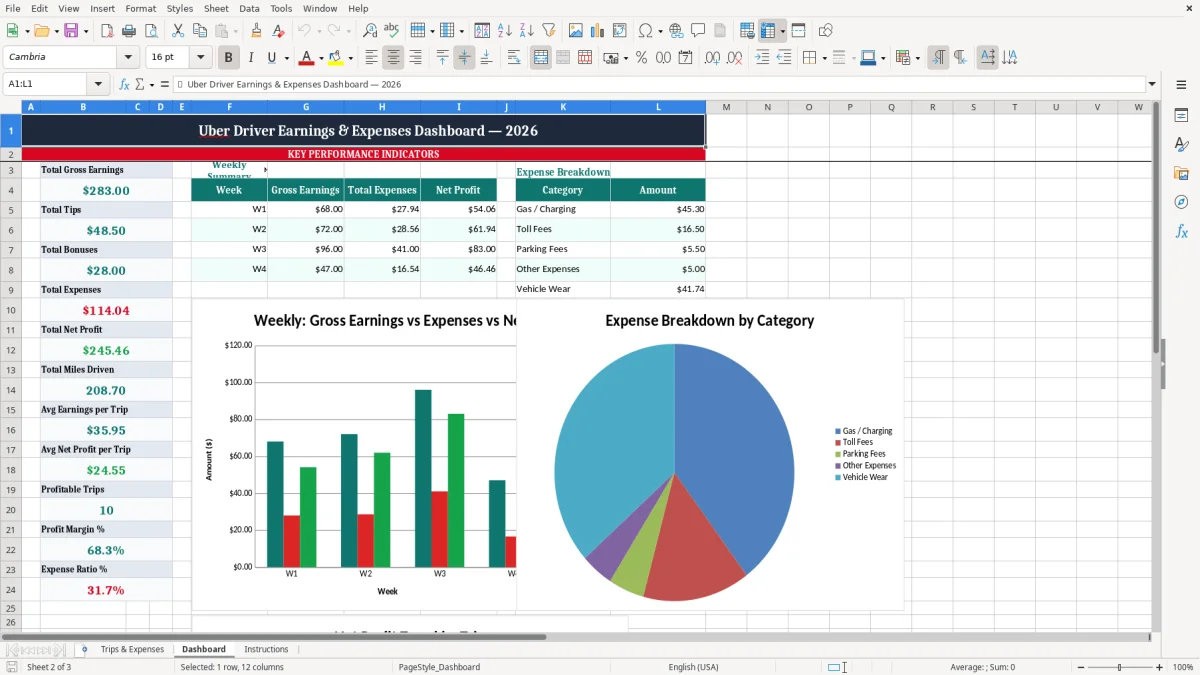The height and width of the screenshot is (675, 1200).
Task: Click Delete Decimal Place icon
Action: coord(735,58)
